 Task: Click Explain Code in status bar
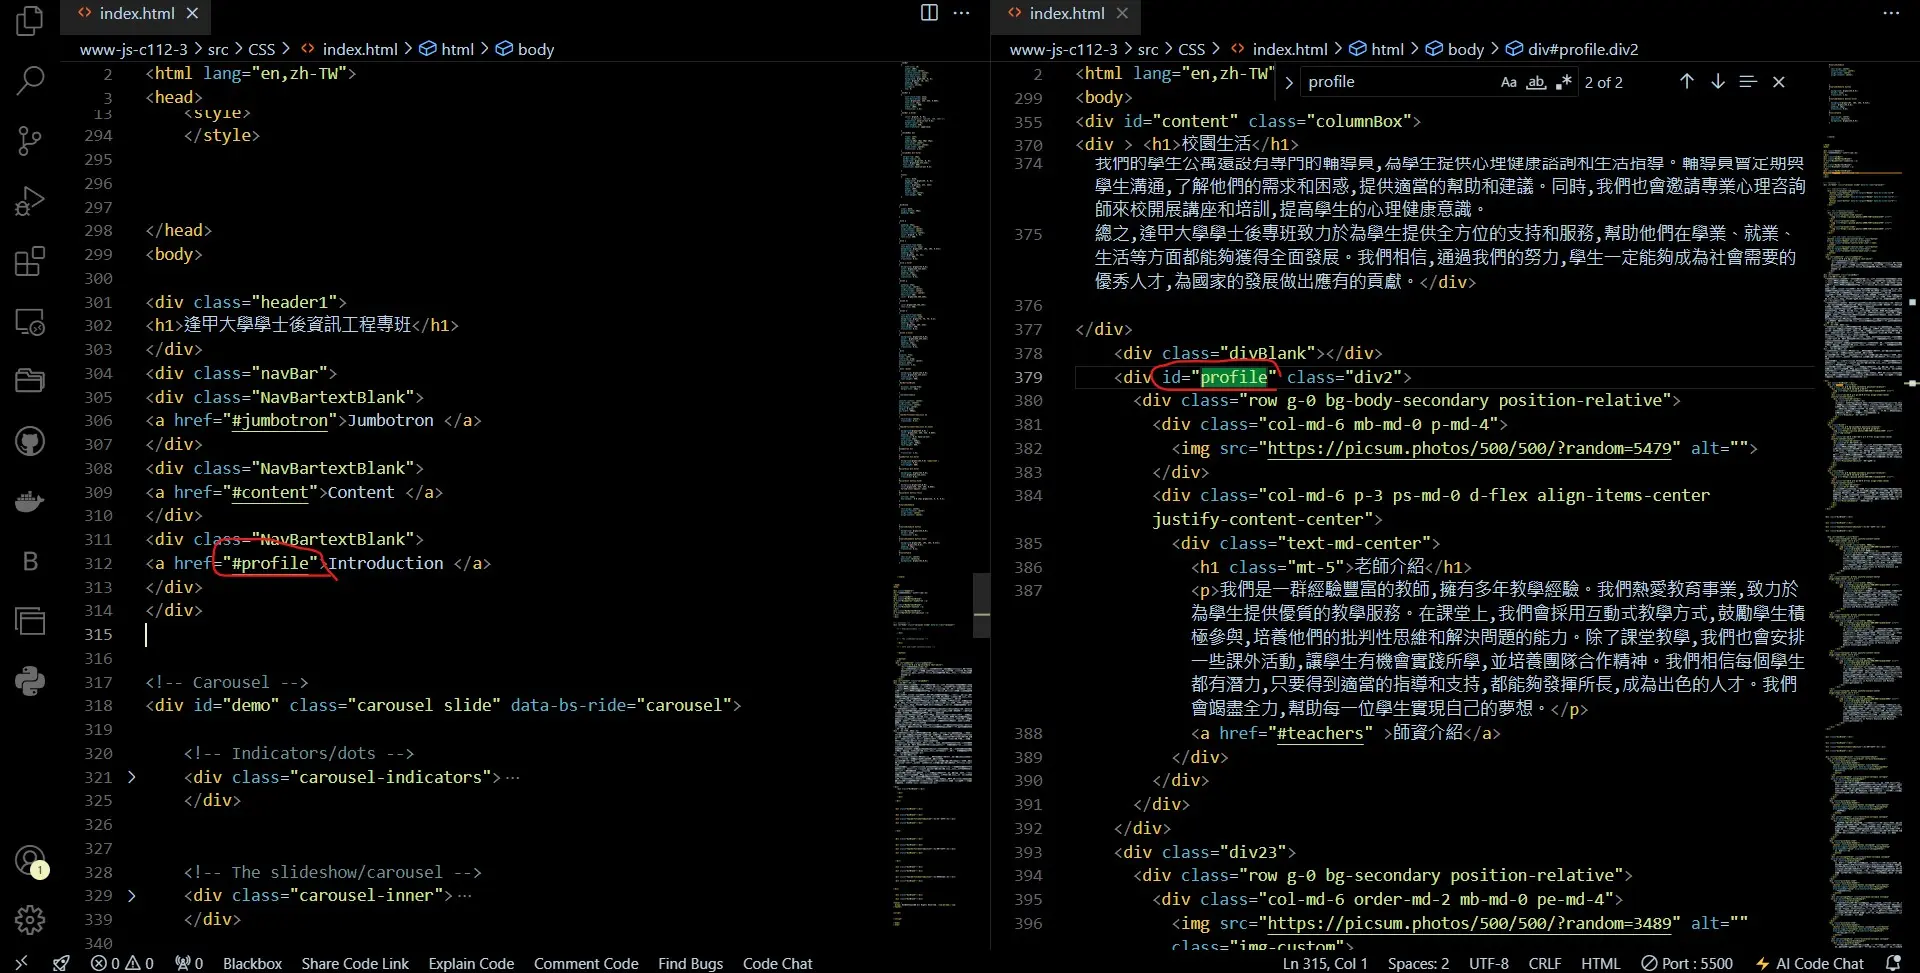tap(471, 963)
